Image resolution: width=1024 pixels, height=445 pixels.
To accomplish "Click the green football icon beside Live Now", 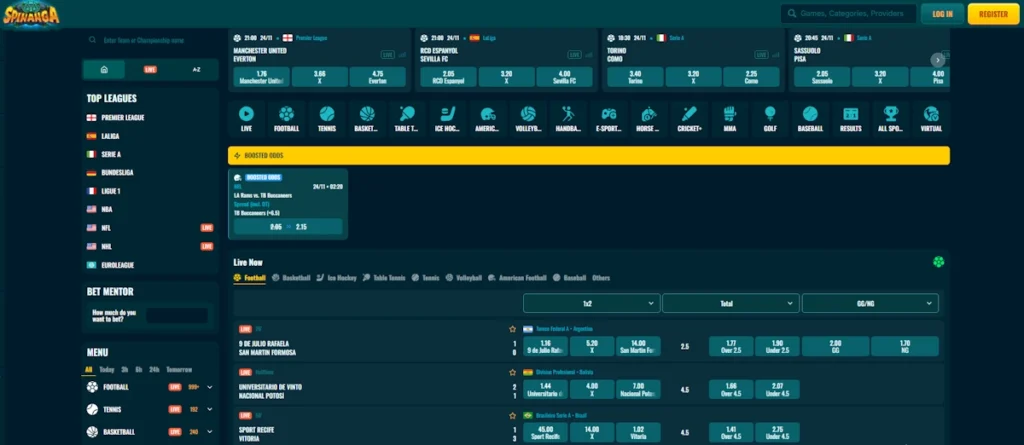I will click(x=938, y=262).
